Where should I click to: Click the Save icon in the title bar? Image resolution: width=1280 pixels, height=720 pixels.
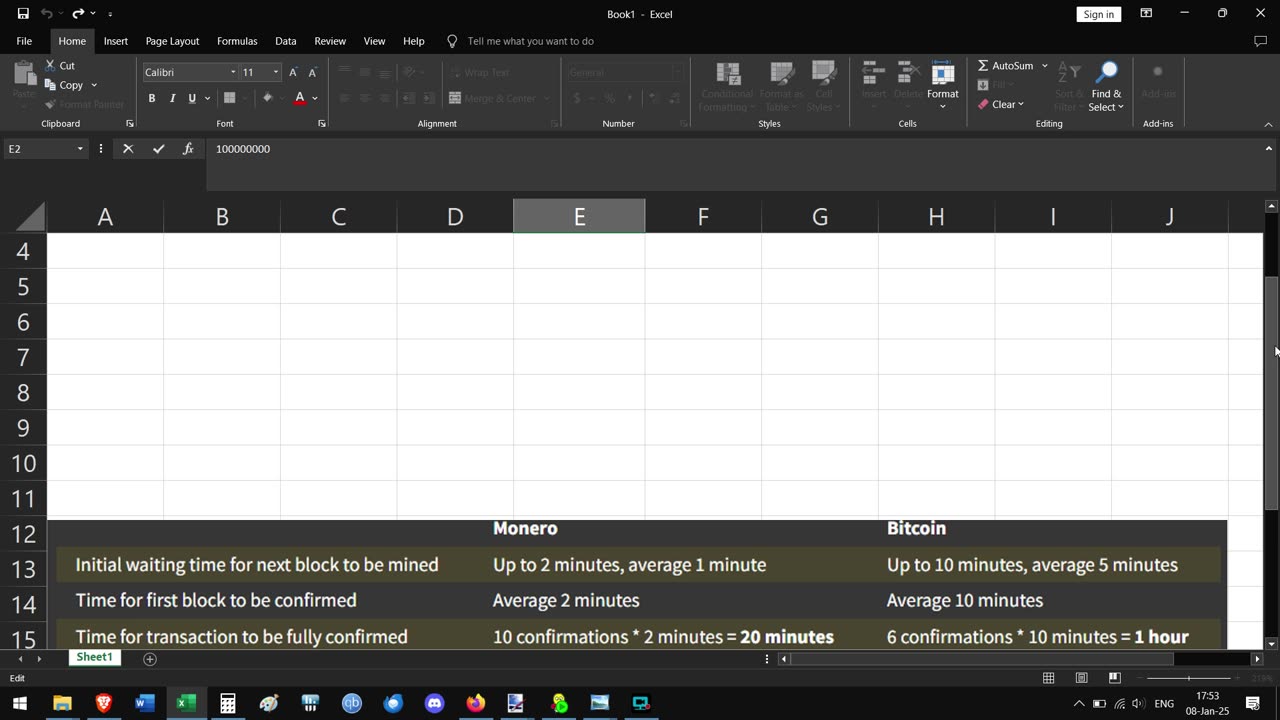tap(23, 14)
